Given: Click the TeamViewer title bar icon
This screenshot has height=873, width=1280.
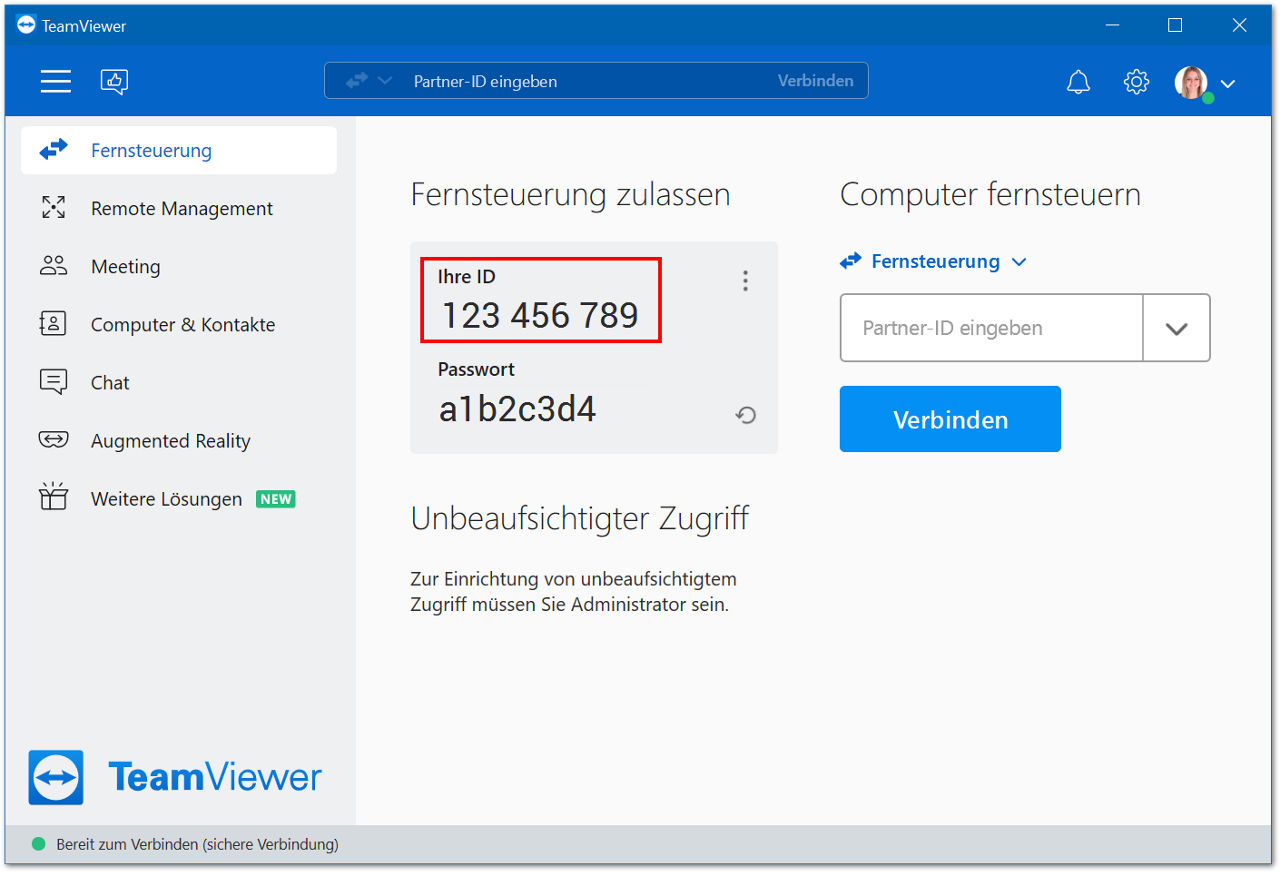Looking at the screenshot, I should pos(26,25).
